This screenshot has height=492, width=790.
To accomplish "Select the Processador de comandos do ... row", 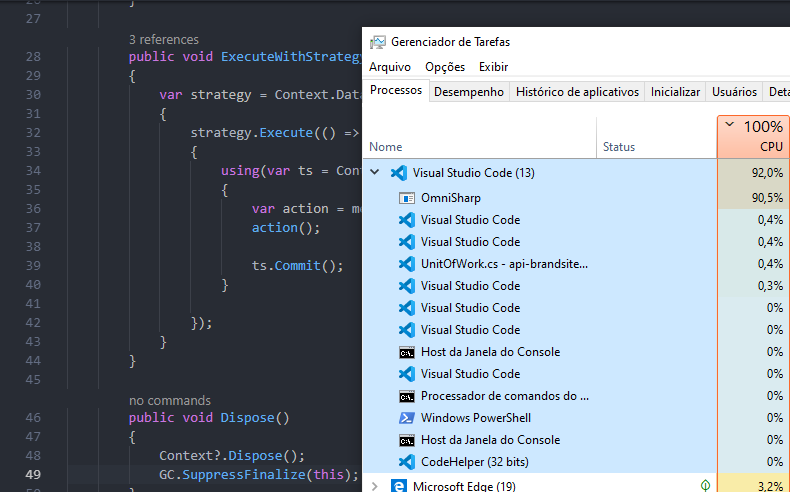I will [x=576, y=396].
